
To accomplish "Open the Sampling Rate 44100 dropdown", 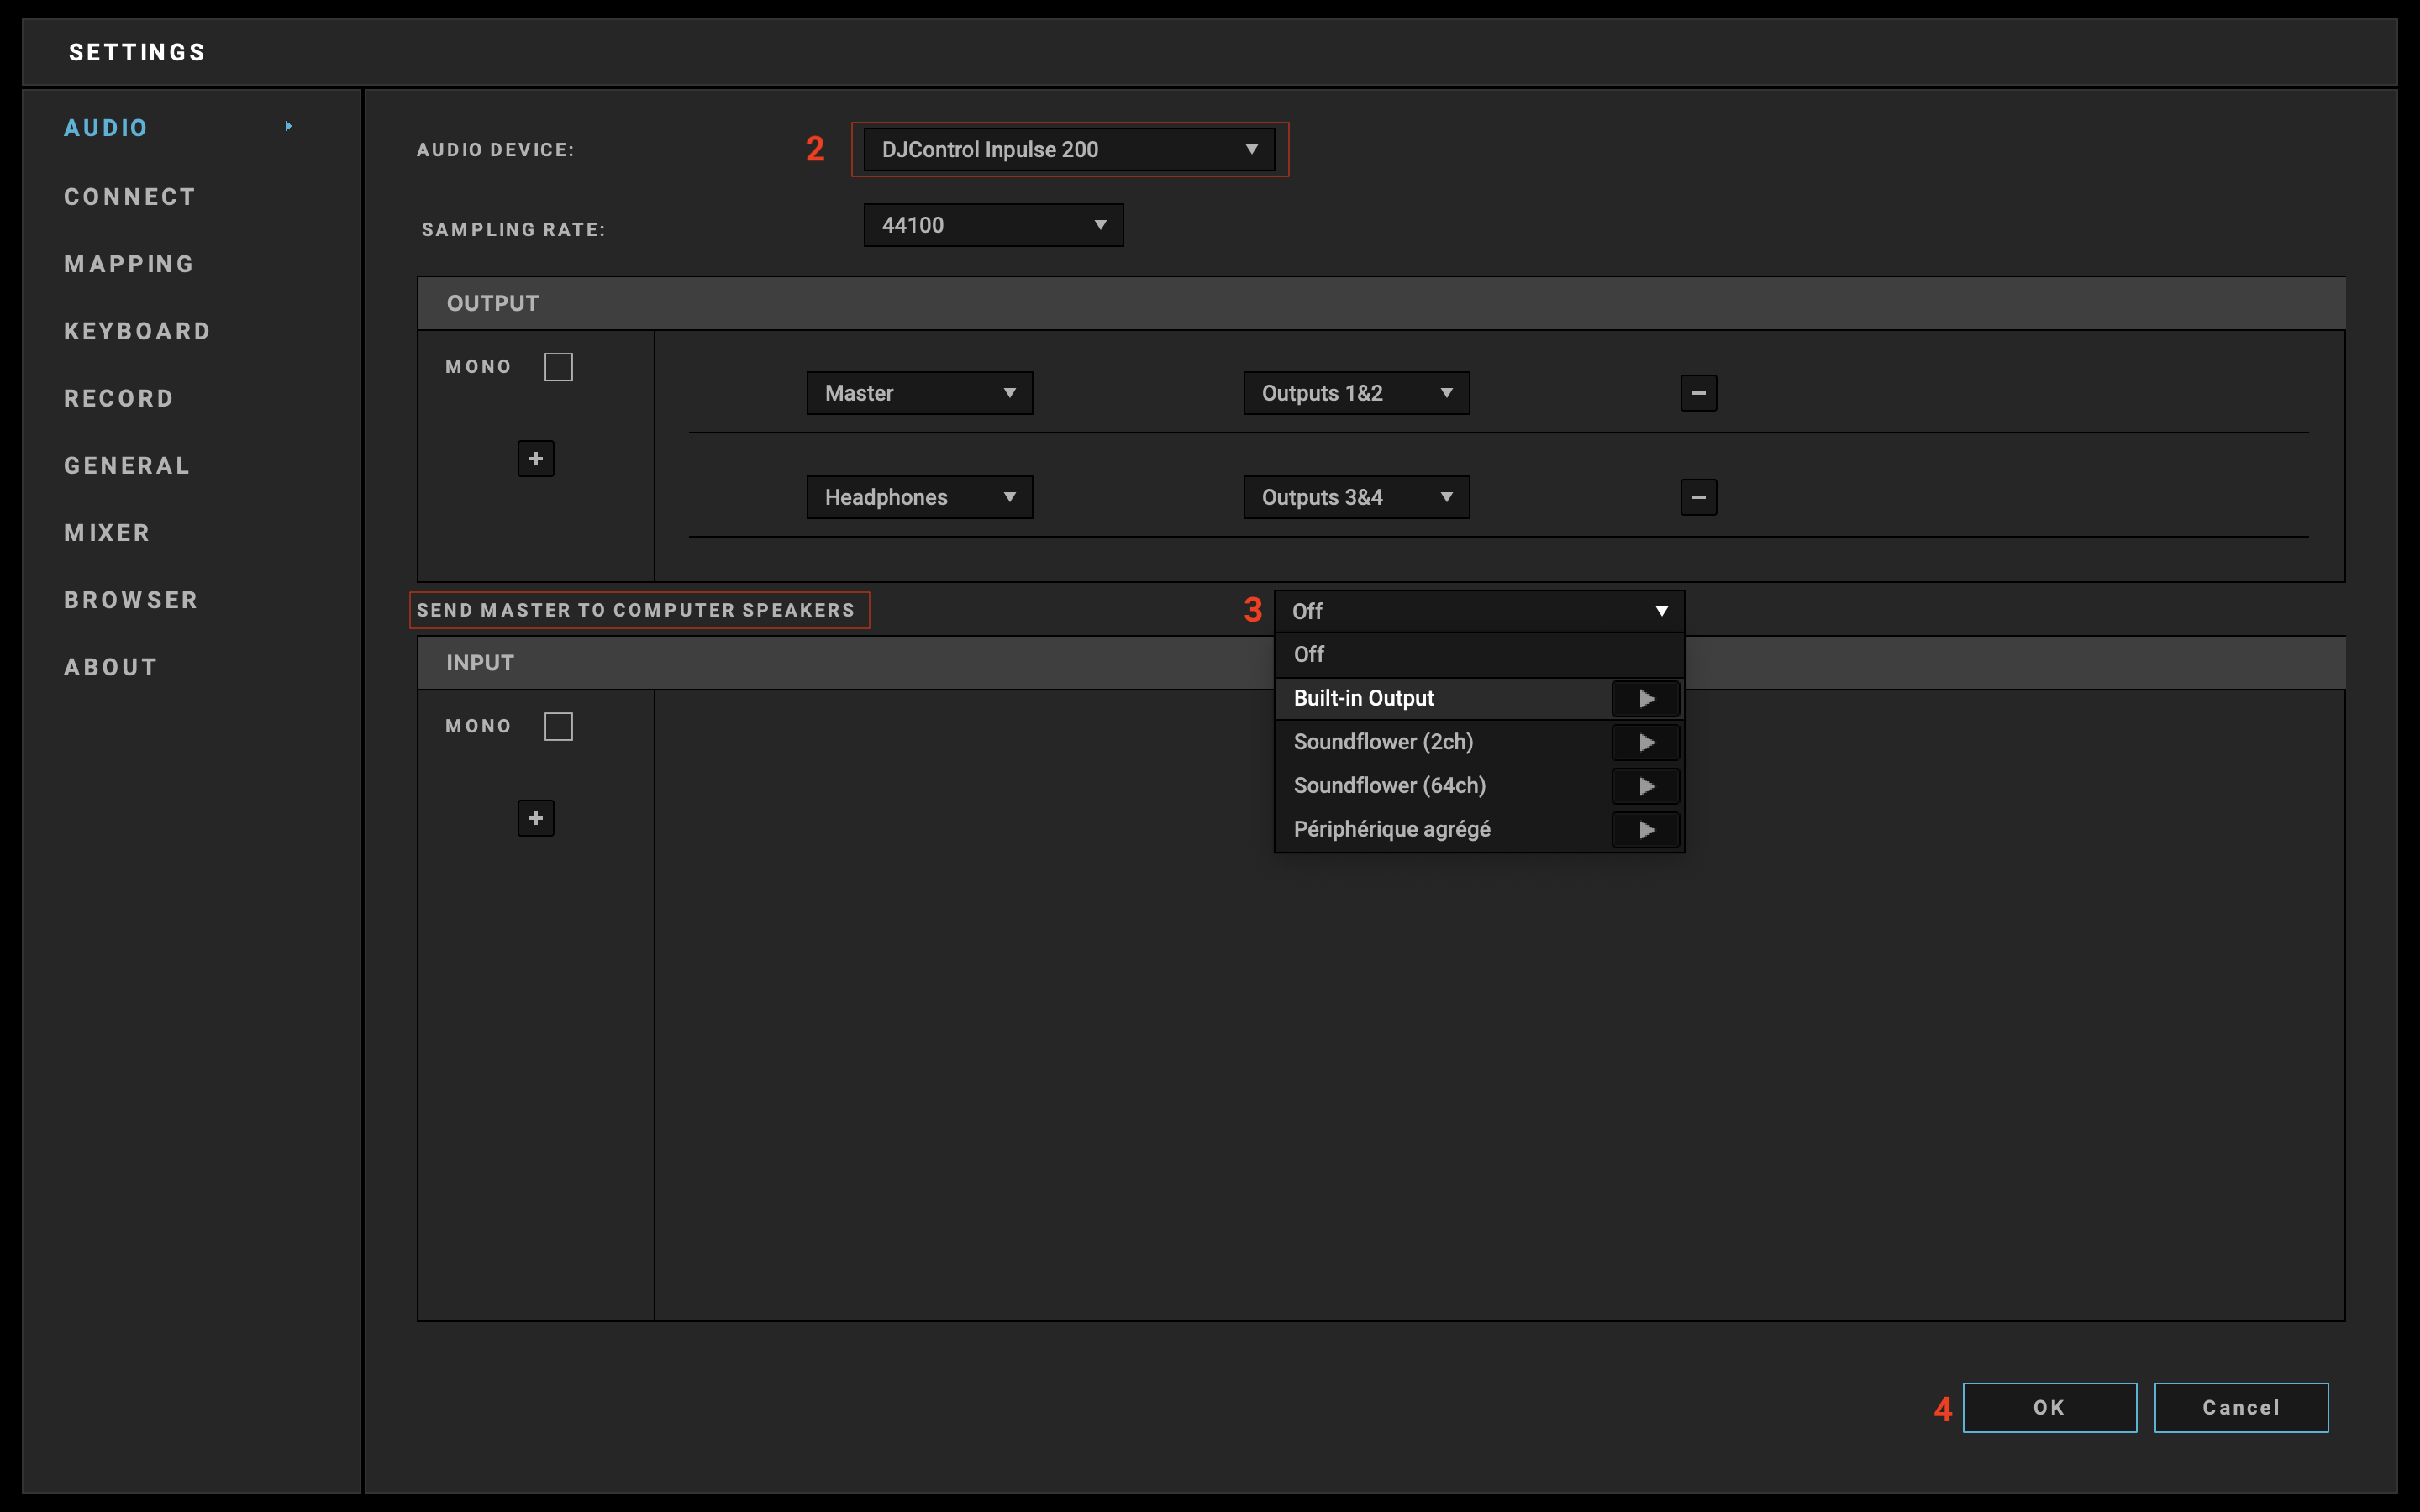I will (x=992, y=225).
